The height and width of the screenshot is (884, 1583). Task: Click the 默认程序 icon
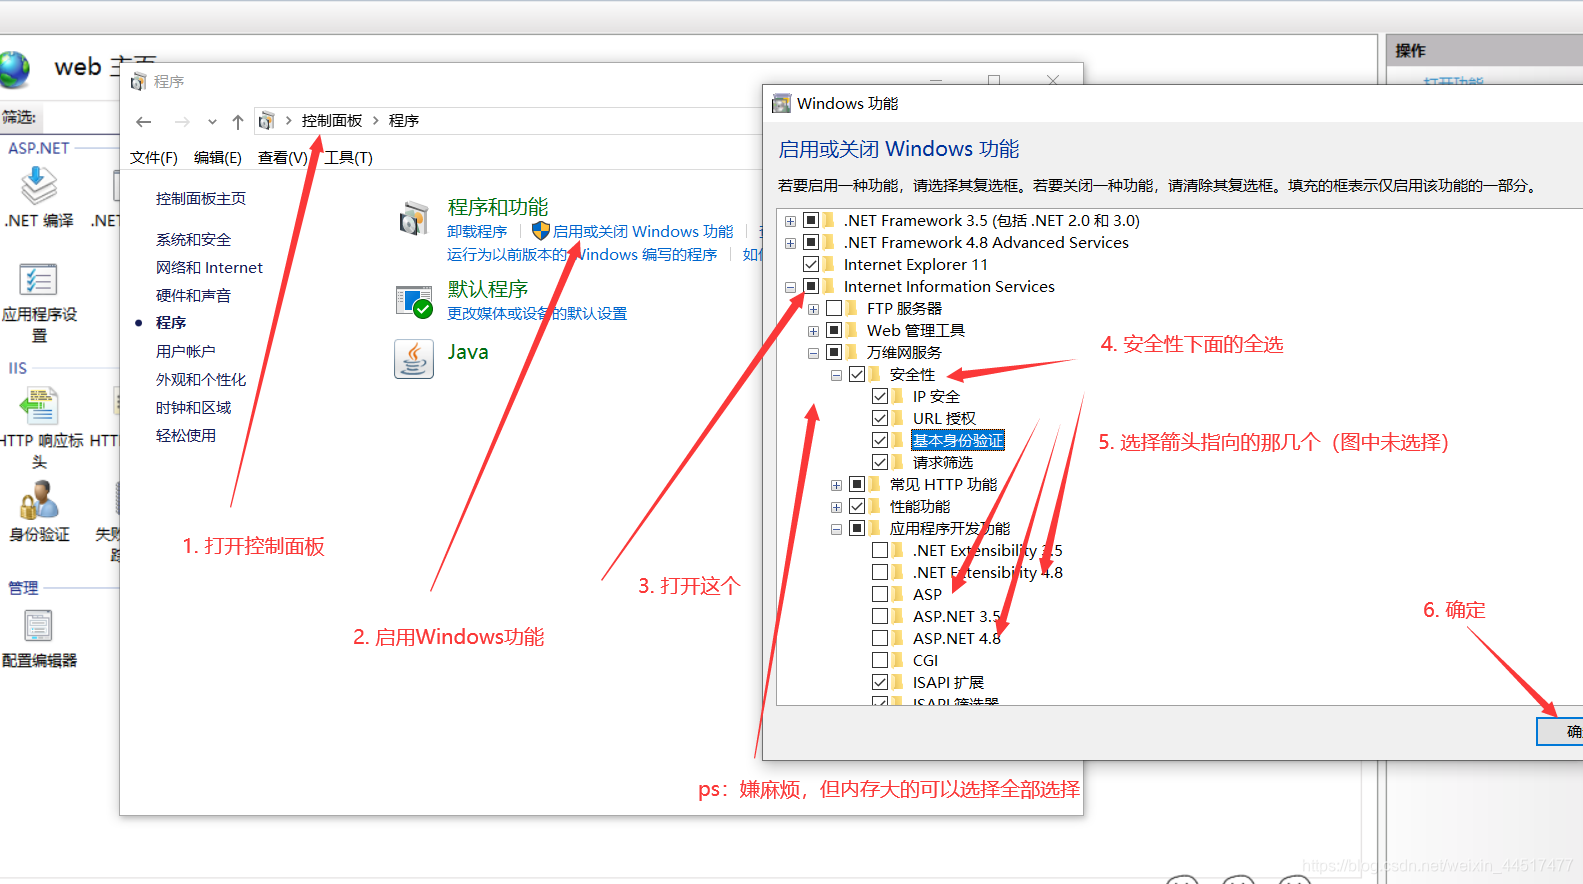click(414, 301)
